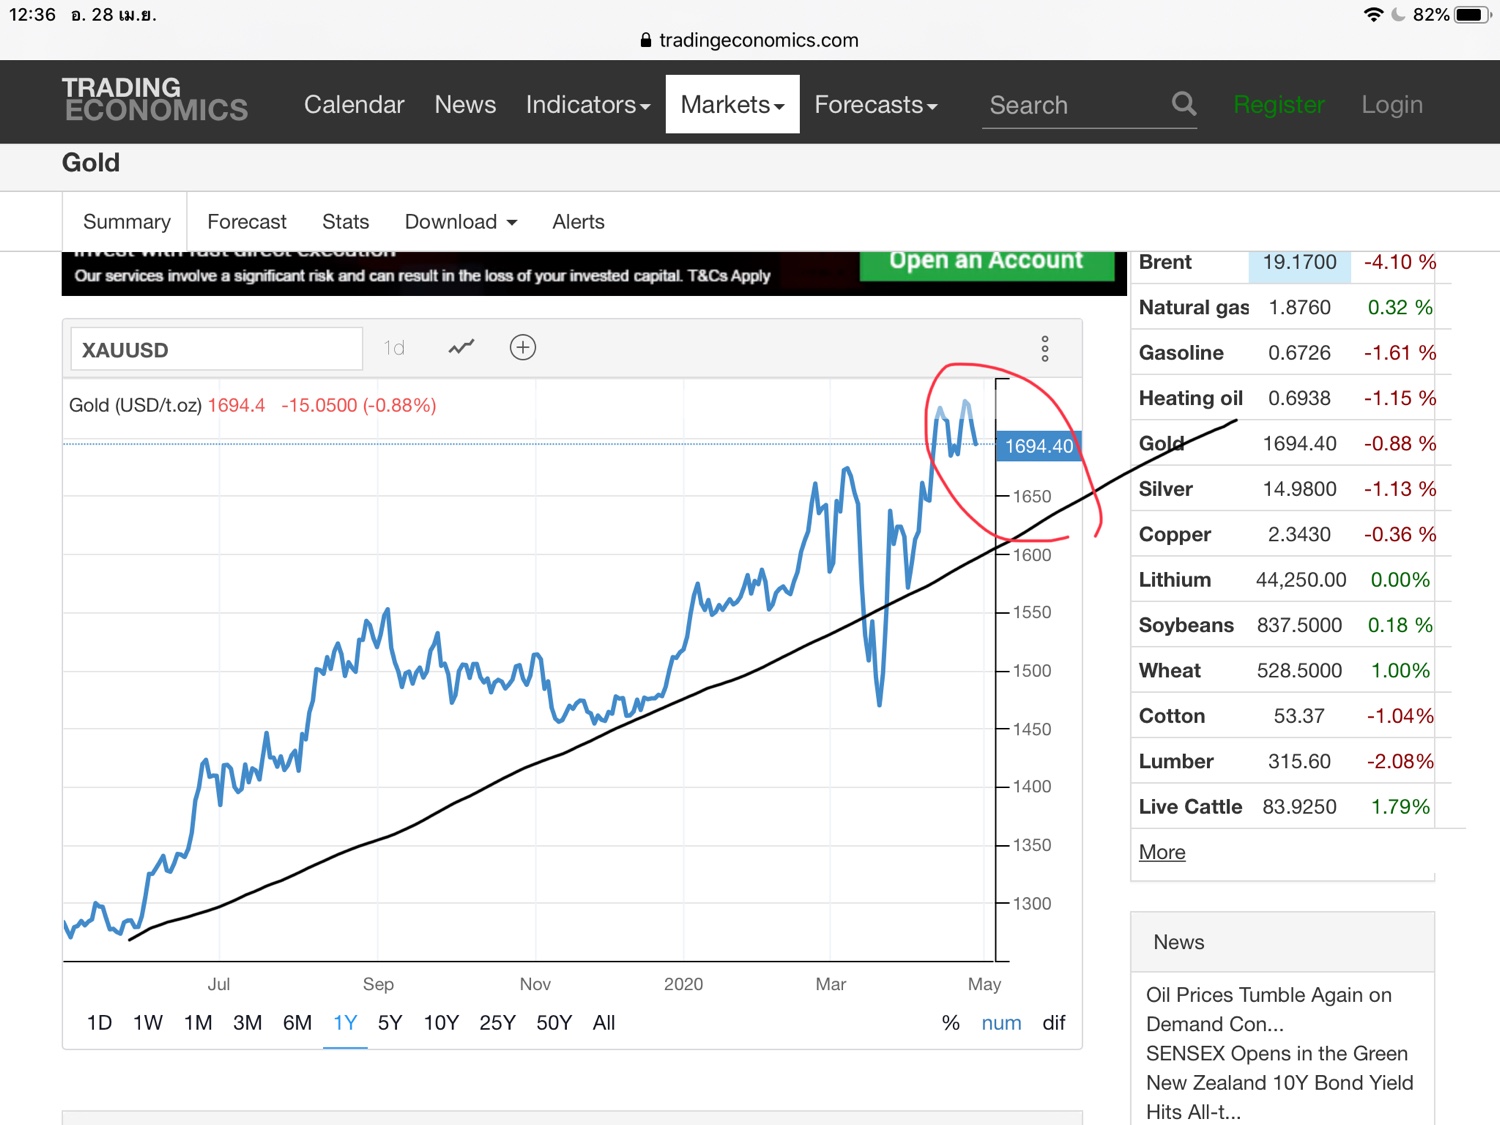Open the Lumber commodity link
The height and width of the screenshot is (1125, 1500).
click(x=1176, y=761)
